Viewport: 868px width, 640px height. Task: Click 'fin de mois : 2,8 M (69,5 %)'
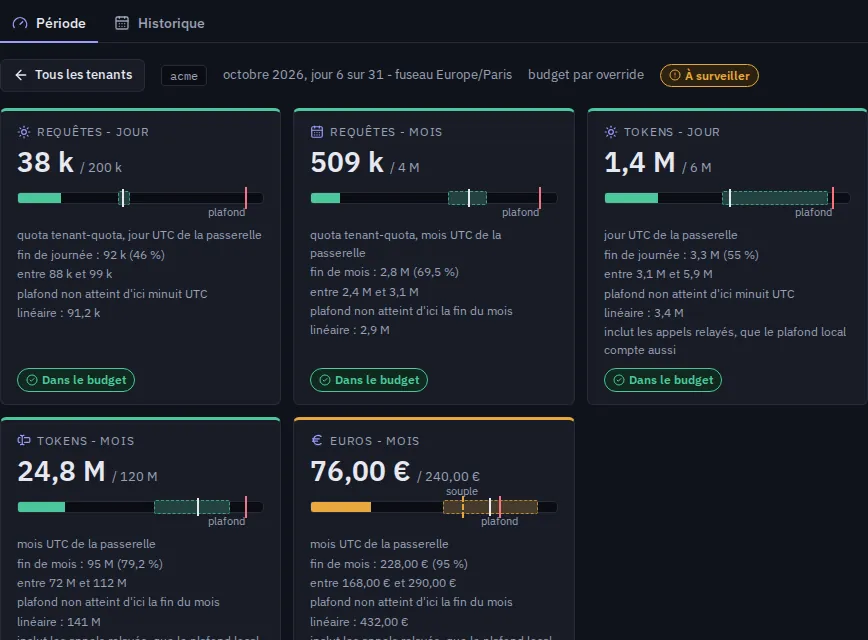tap(384, 272)
